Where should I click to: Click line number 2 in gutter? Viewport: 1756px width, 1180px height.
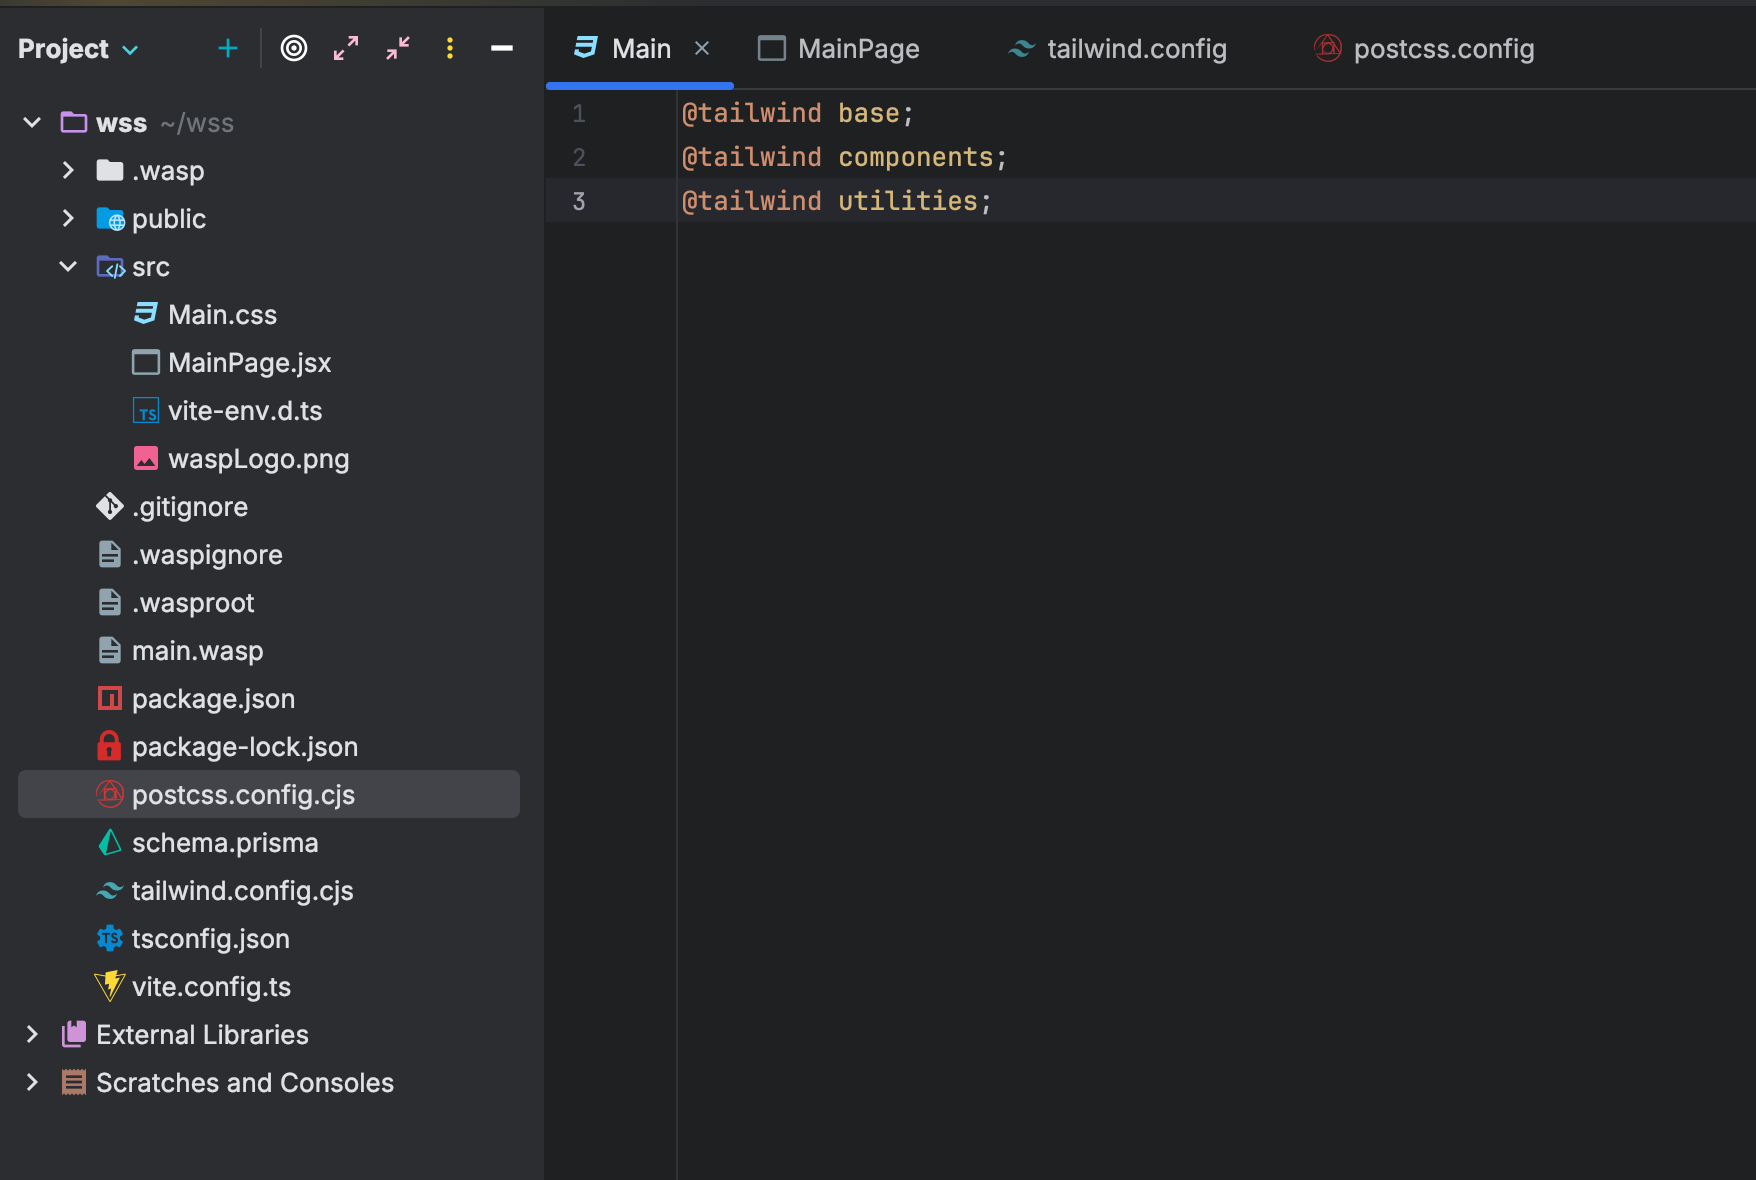(579, 157)
